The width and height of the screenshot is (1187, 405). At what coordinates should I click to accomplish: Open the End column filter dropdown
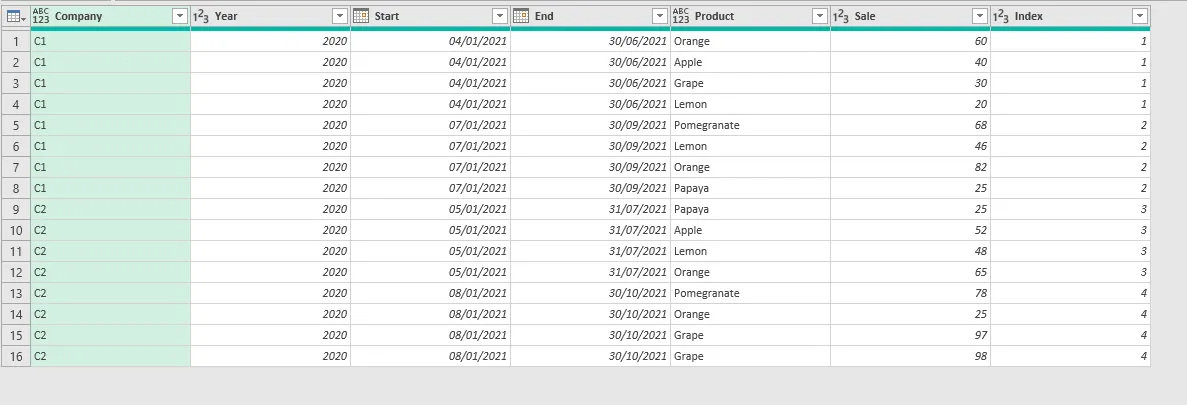659,16
